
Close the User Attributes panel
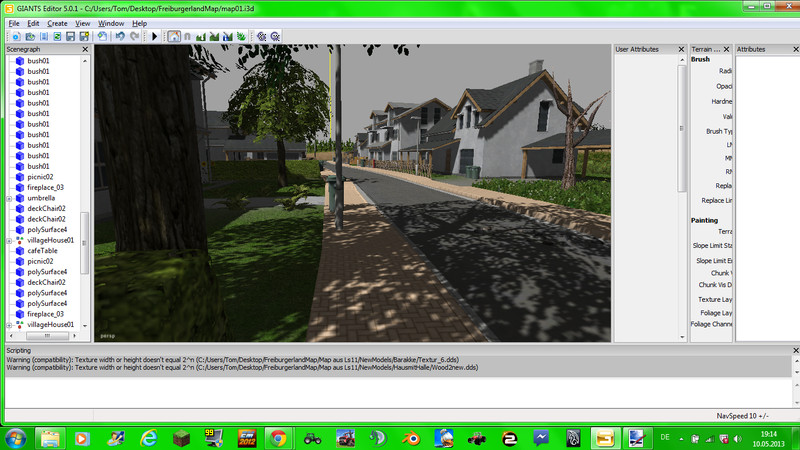click(x=681, y=49)
